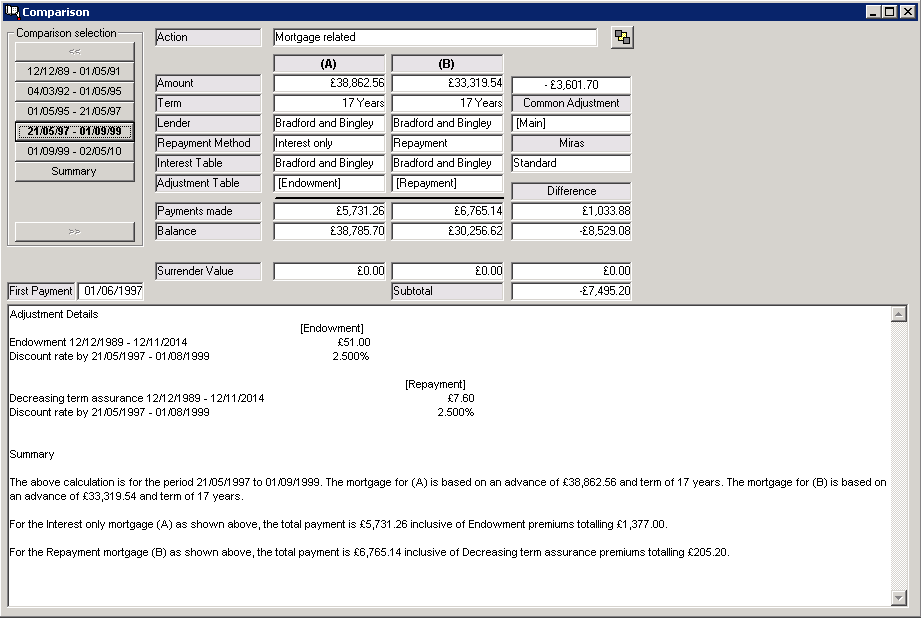Viewport: 921px width, 618px height.
Task: Click the common adjustment value - £3,601.70
Action: pos(571,85)
